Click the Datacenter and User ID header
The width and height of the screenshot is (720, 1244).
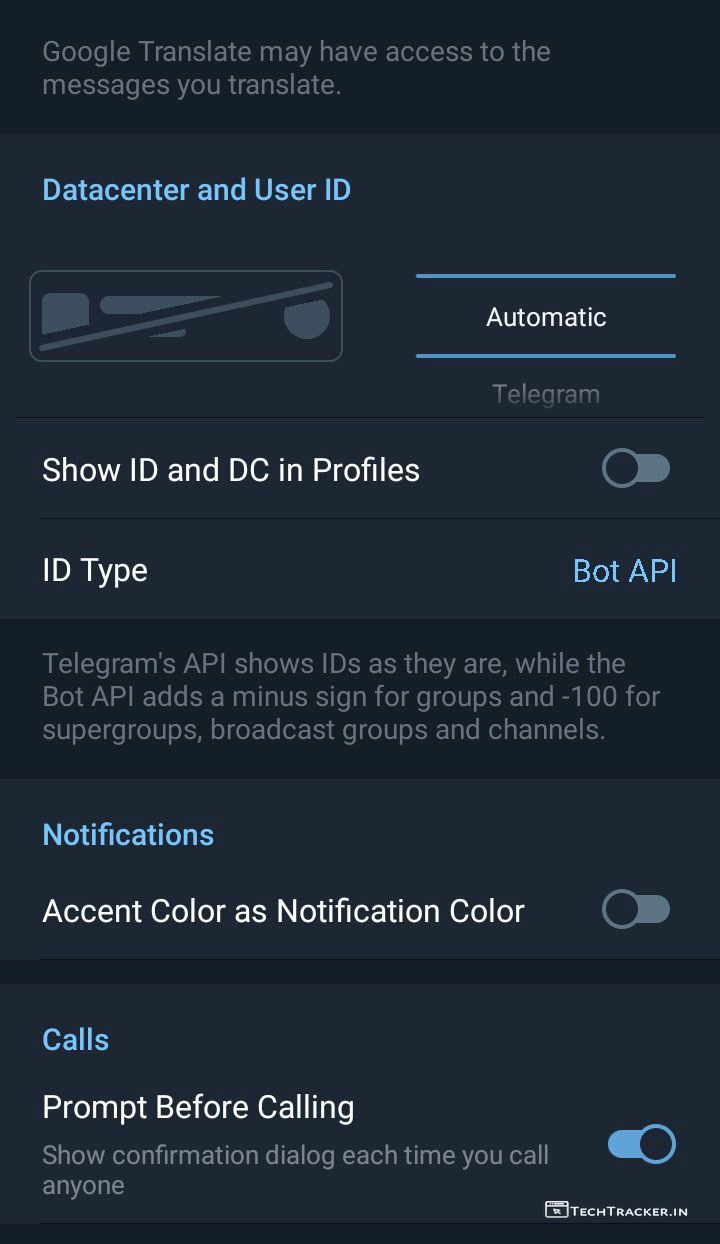196,190
